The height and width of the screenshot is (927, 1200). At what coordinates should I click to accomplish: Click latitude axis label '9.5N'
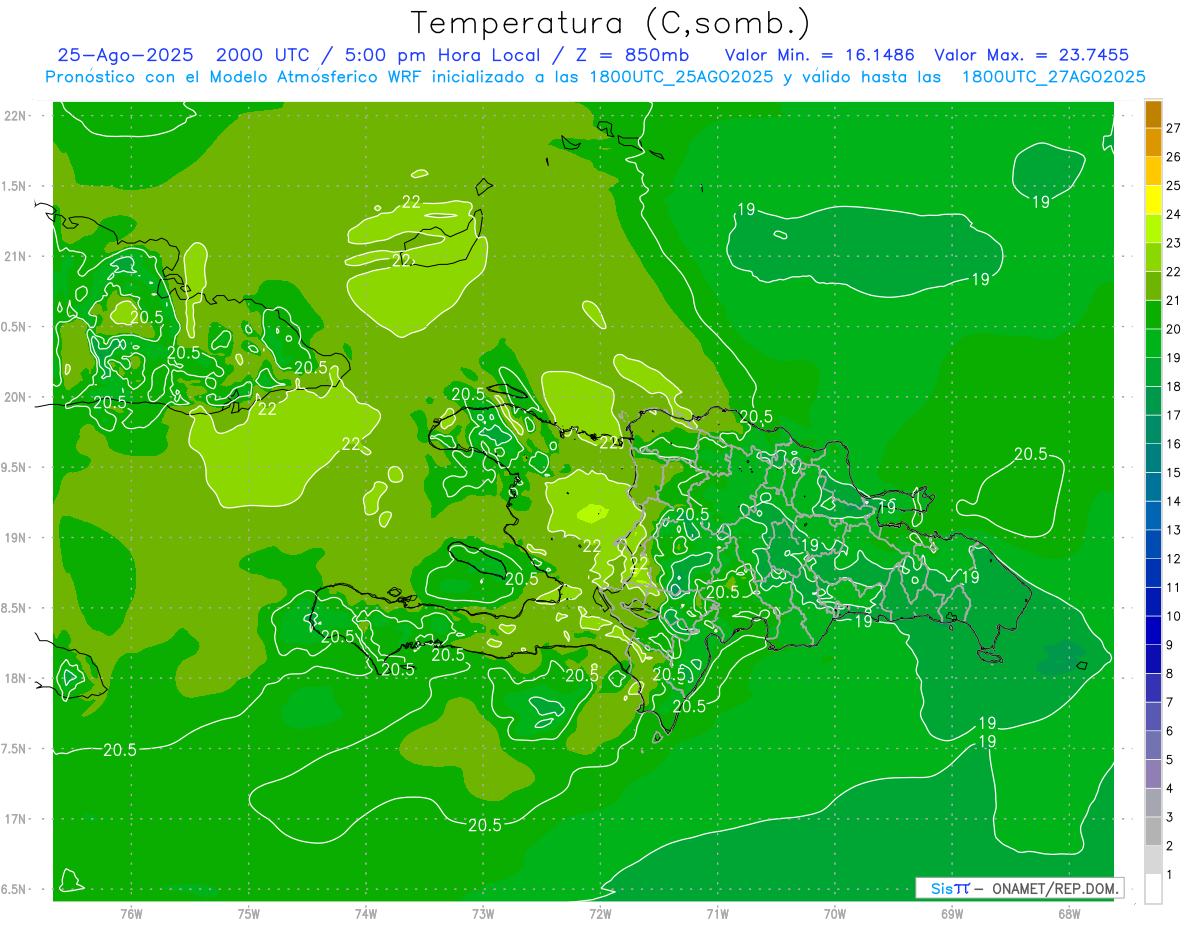click(15, 467)
